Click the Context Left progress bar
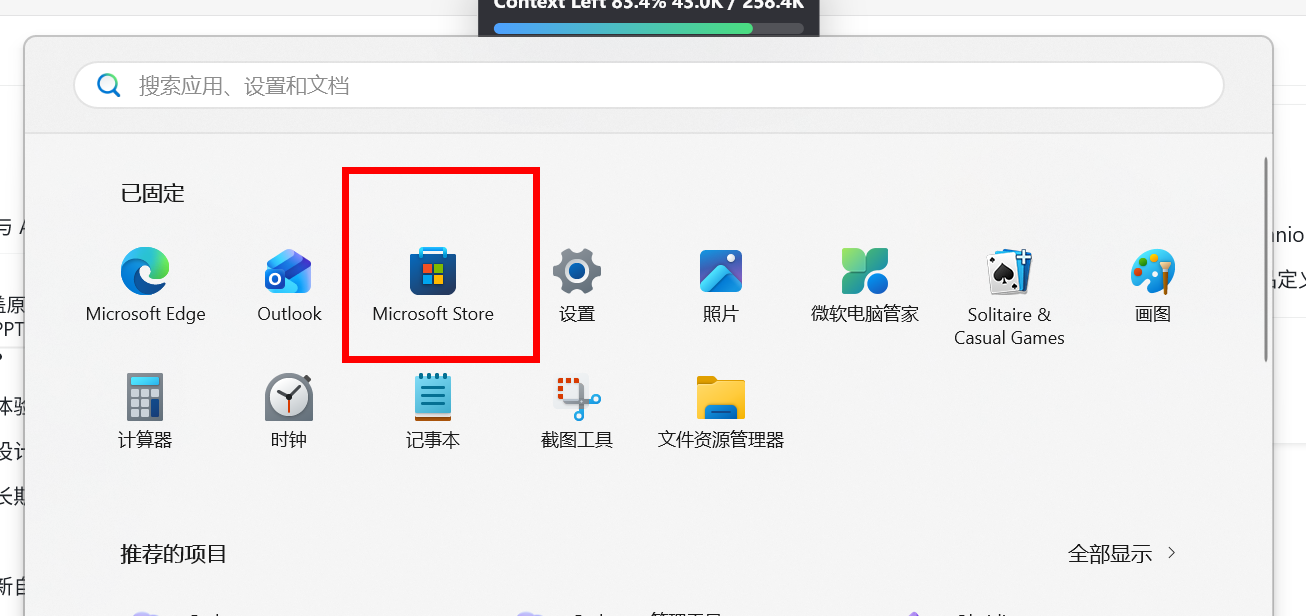This screenshot has width=1306, height=616. (x=649, y=28)
